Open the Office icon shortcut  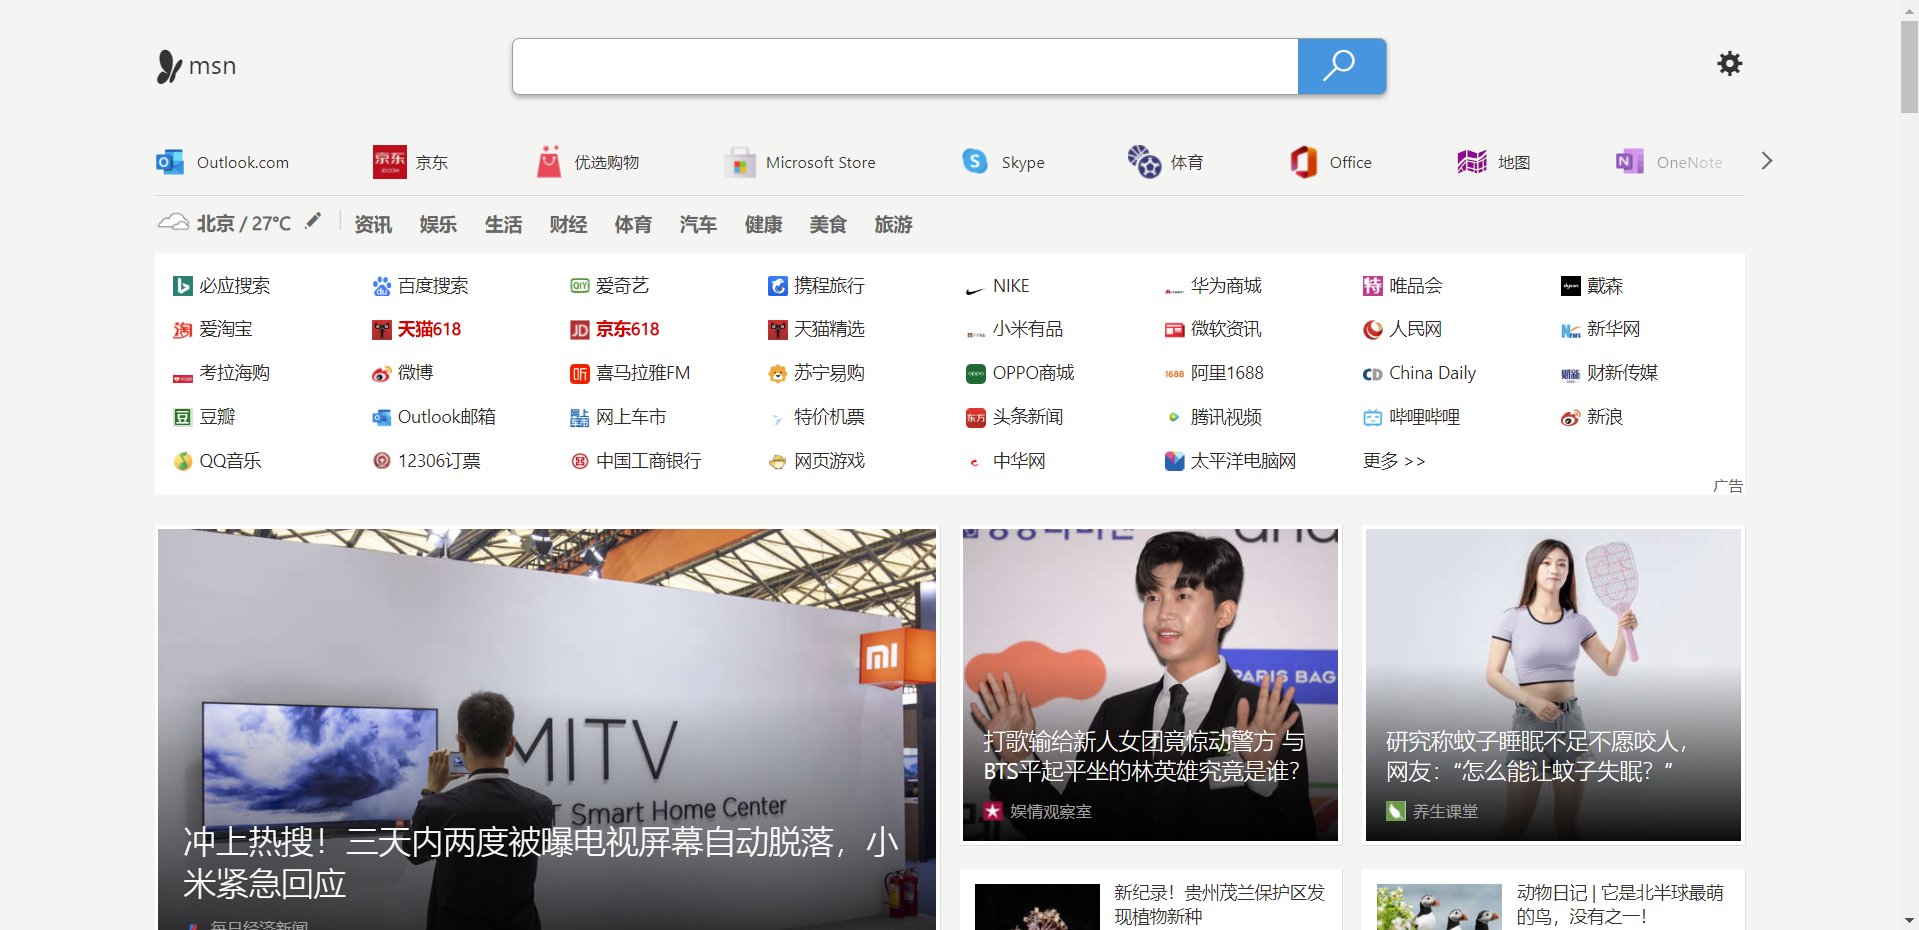(x=1303, y=161)
